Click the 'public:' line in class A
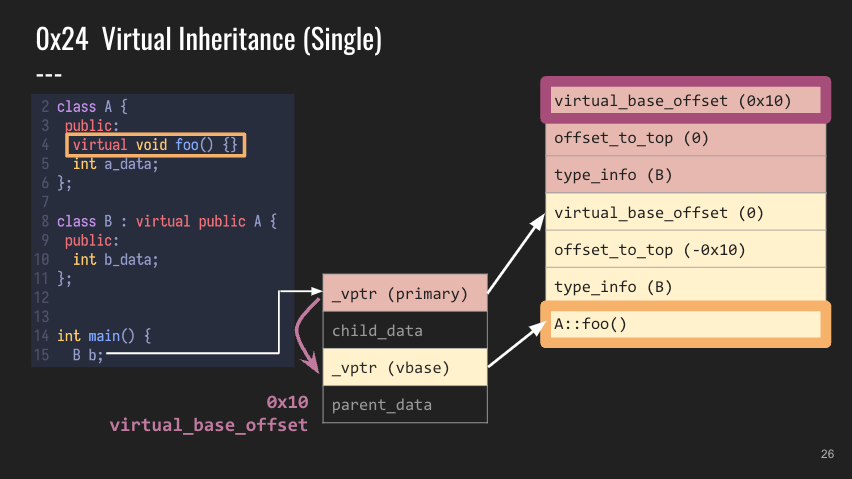Viewport: 852px width, 479px height. tap(91, 125)
